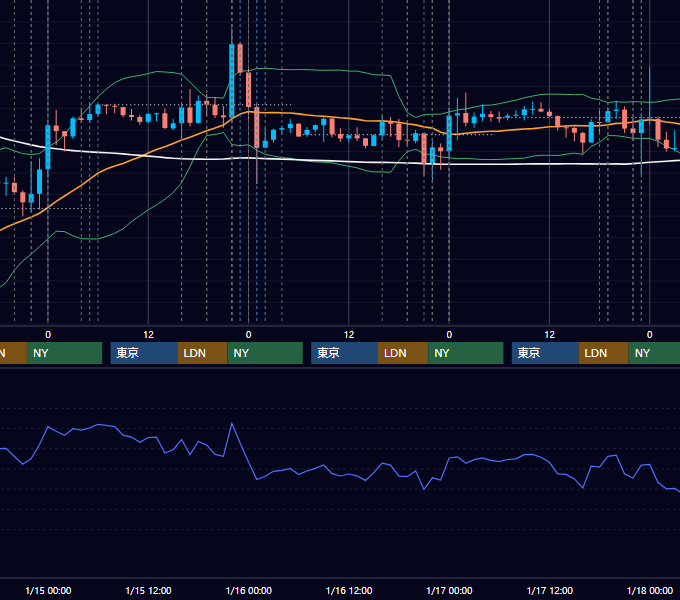Select the LDN session block on 1/17
This screenshot has height=600, width=680.
tap(604, 353)
